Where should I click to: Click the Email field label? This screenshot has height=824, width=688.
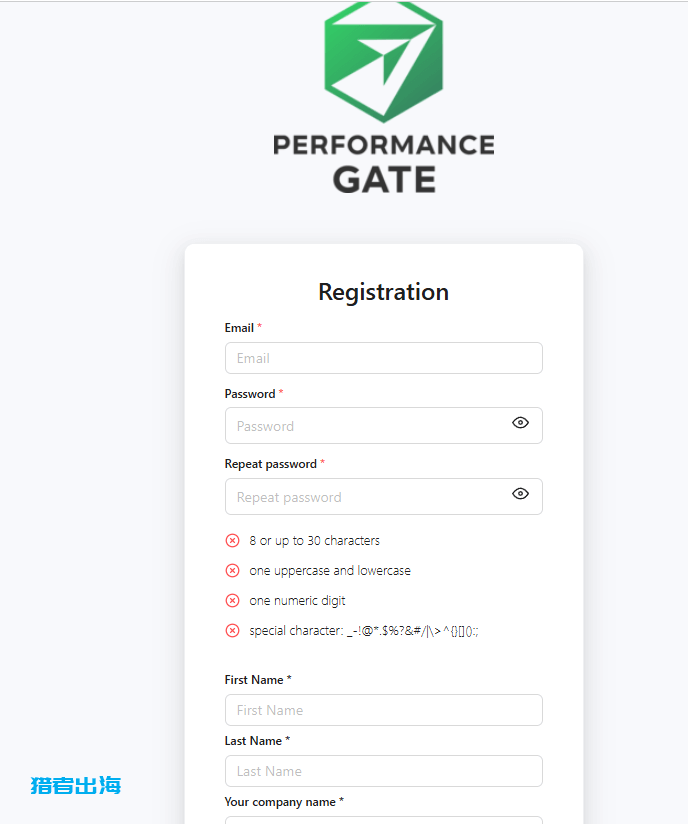[239, 328]
